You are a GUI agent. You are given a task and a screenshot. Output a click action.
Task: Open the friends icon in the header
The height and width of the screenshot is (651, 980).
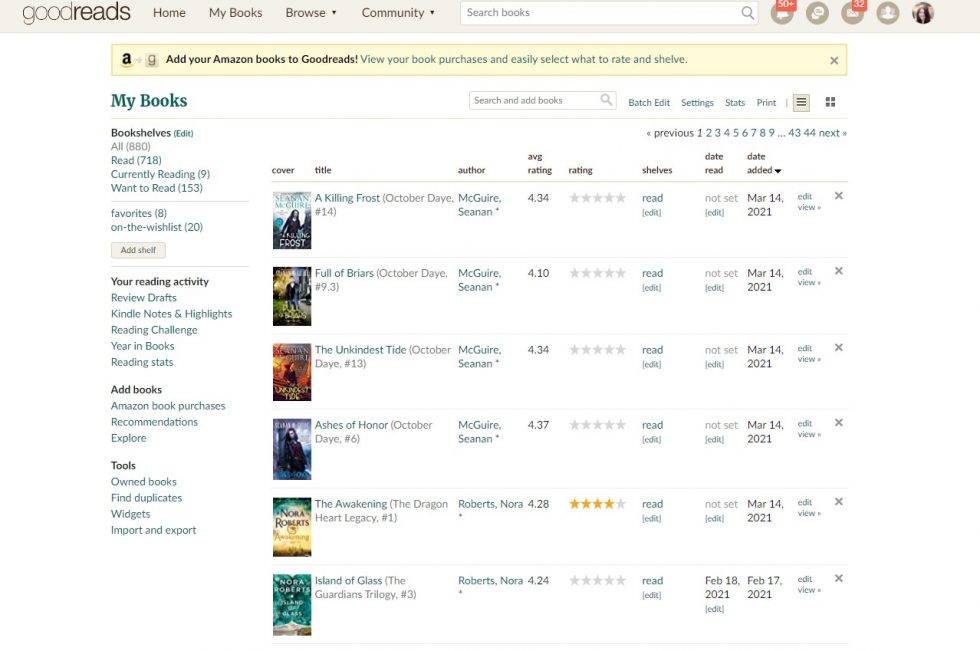[x=888, y=13]
